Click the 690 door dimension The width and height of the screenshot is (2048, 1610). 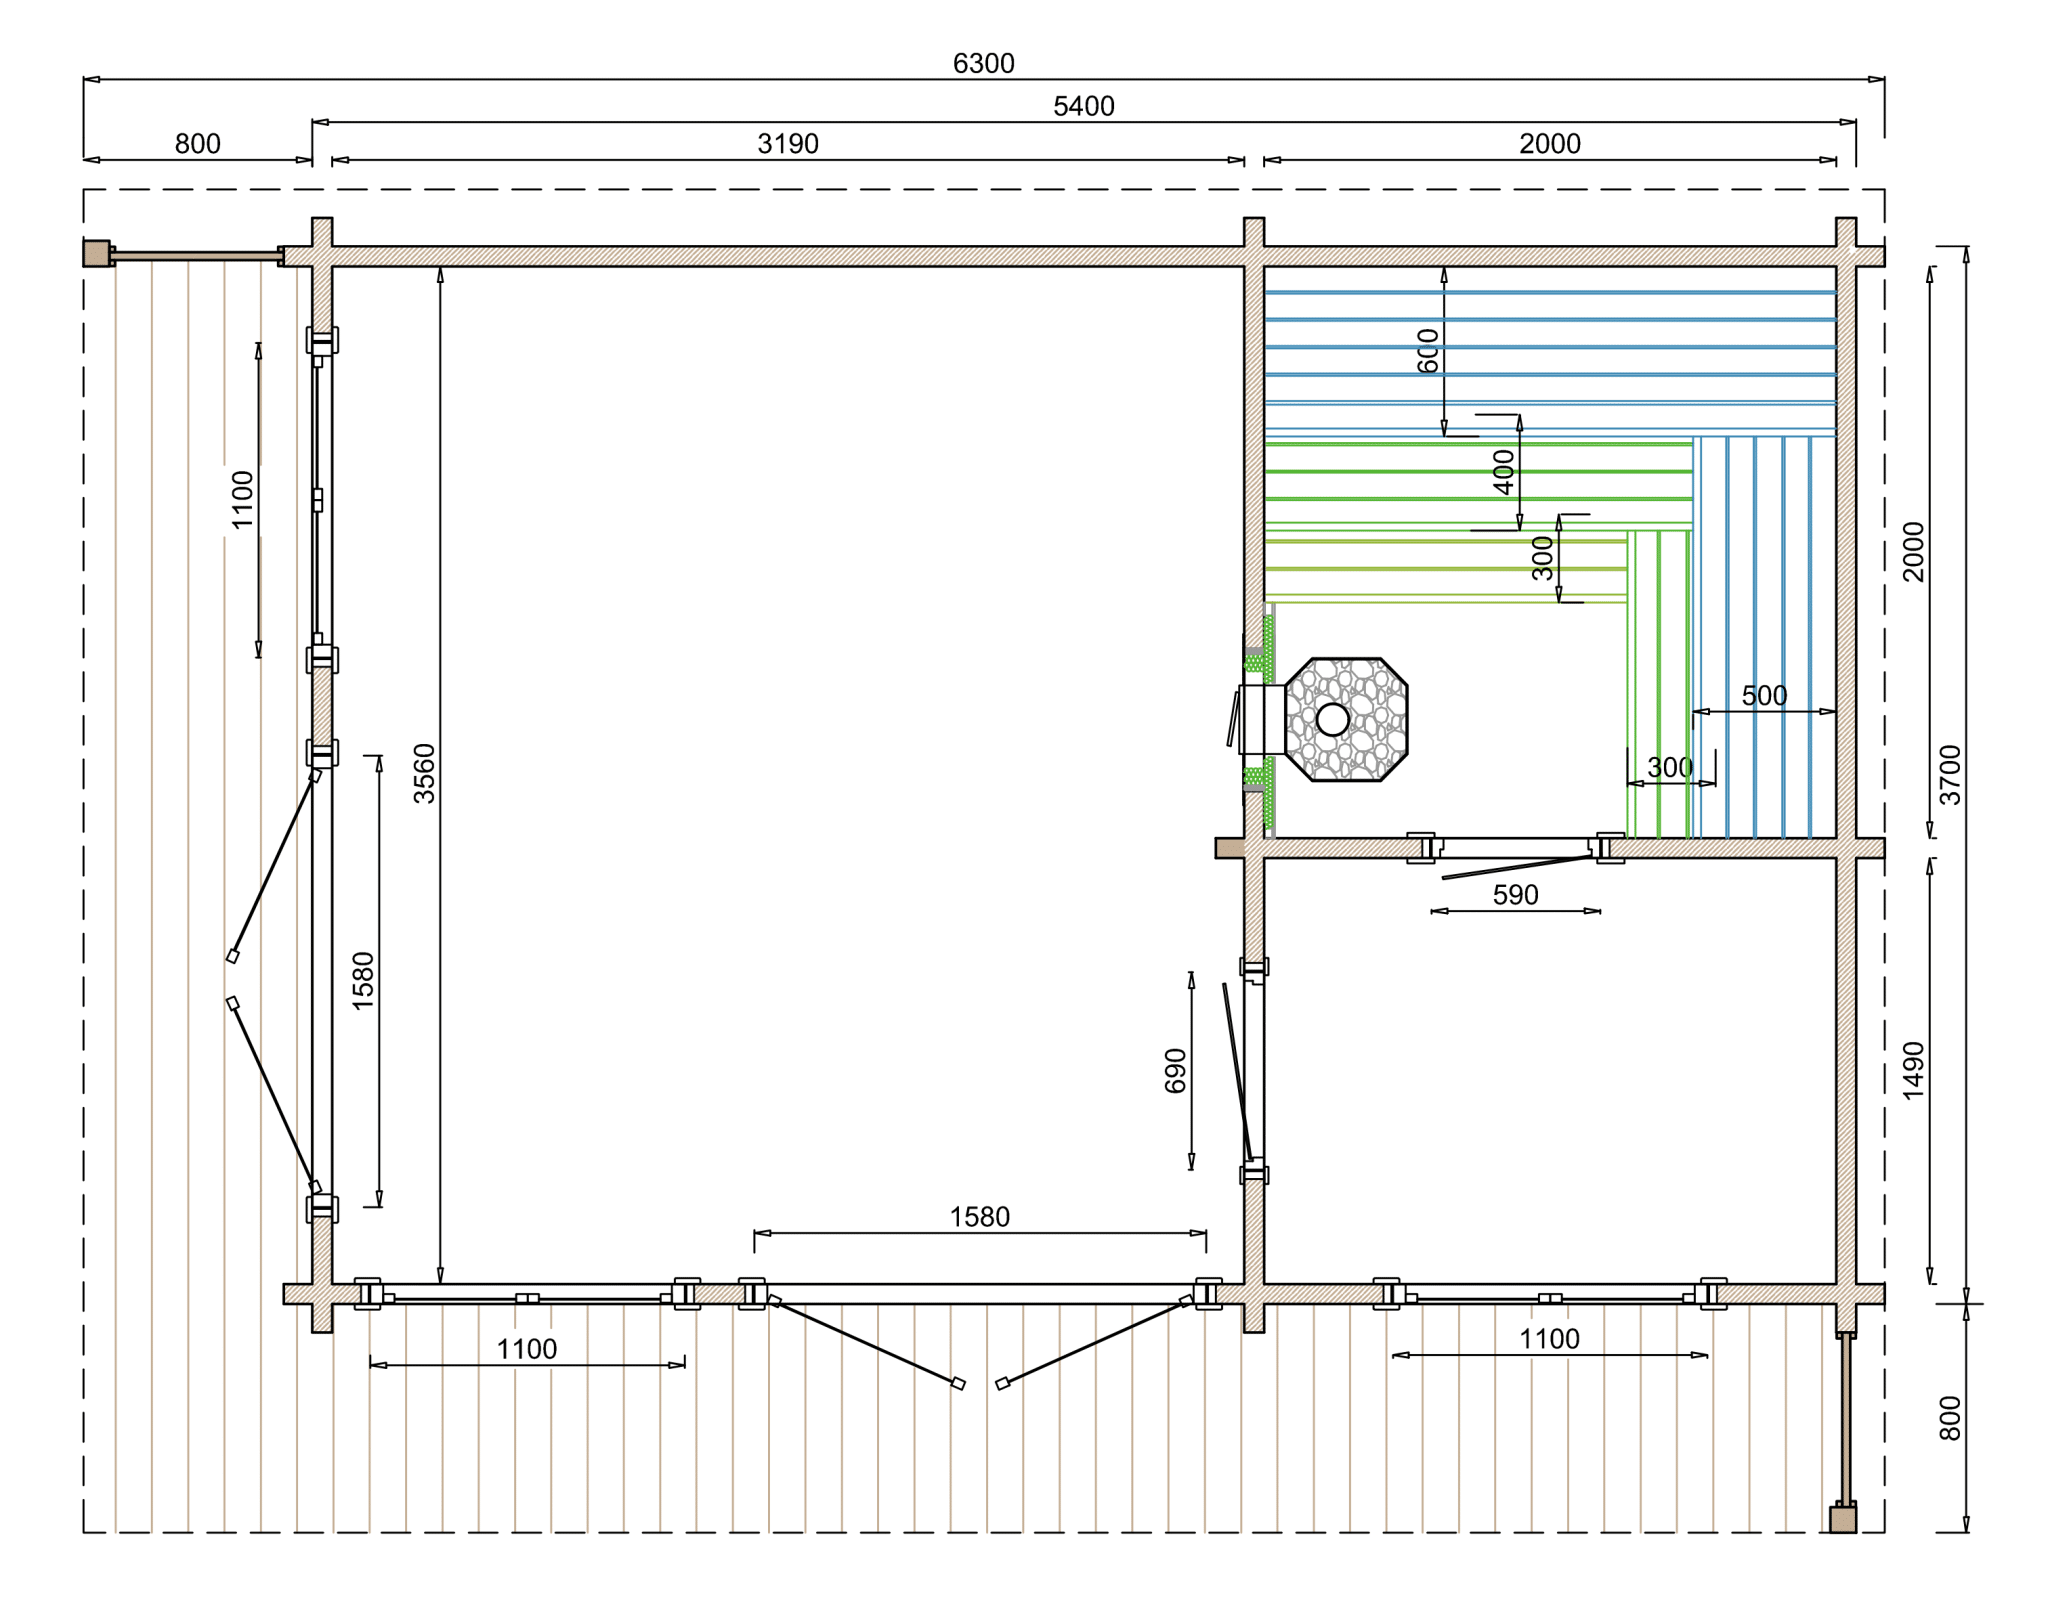[1176, 1071]
